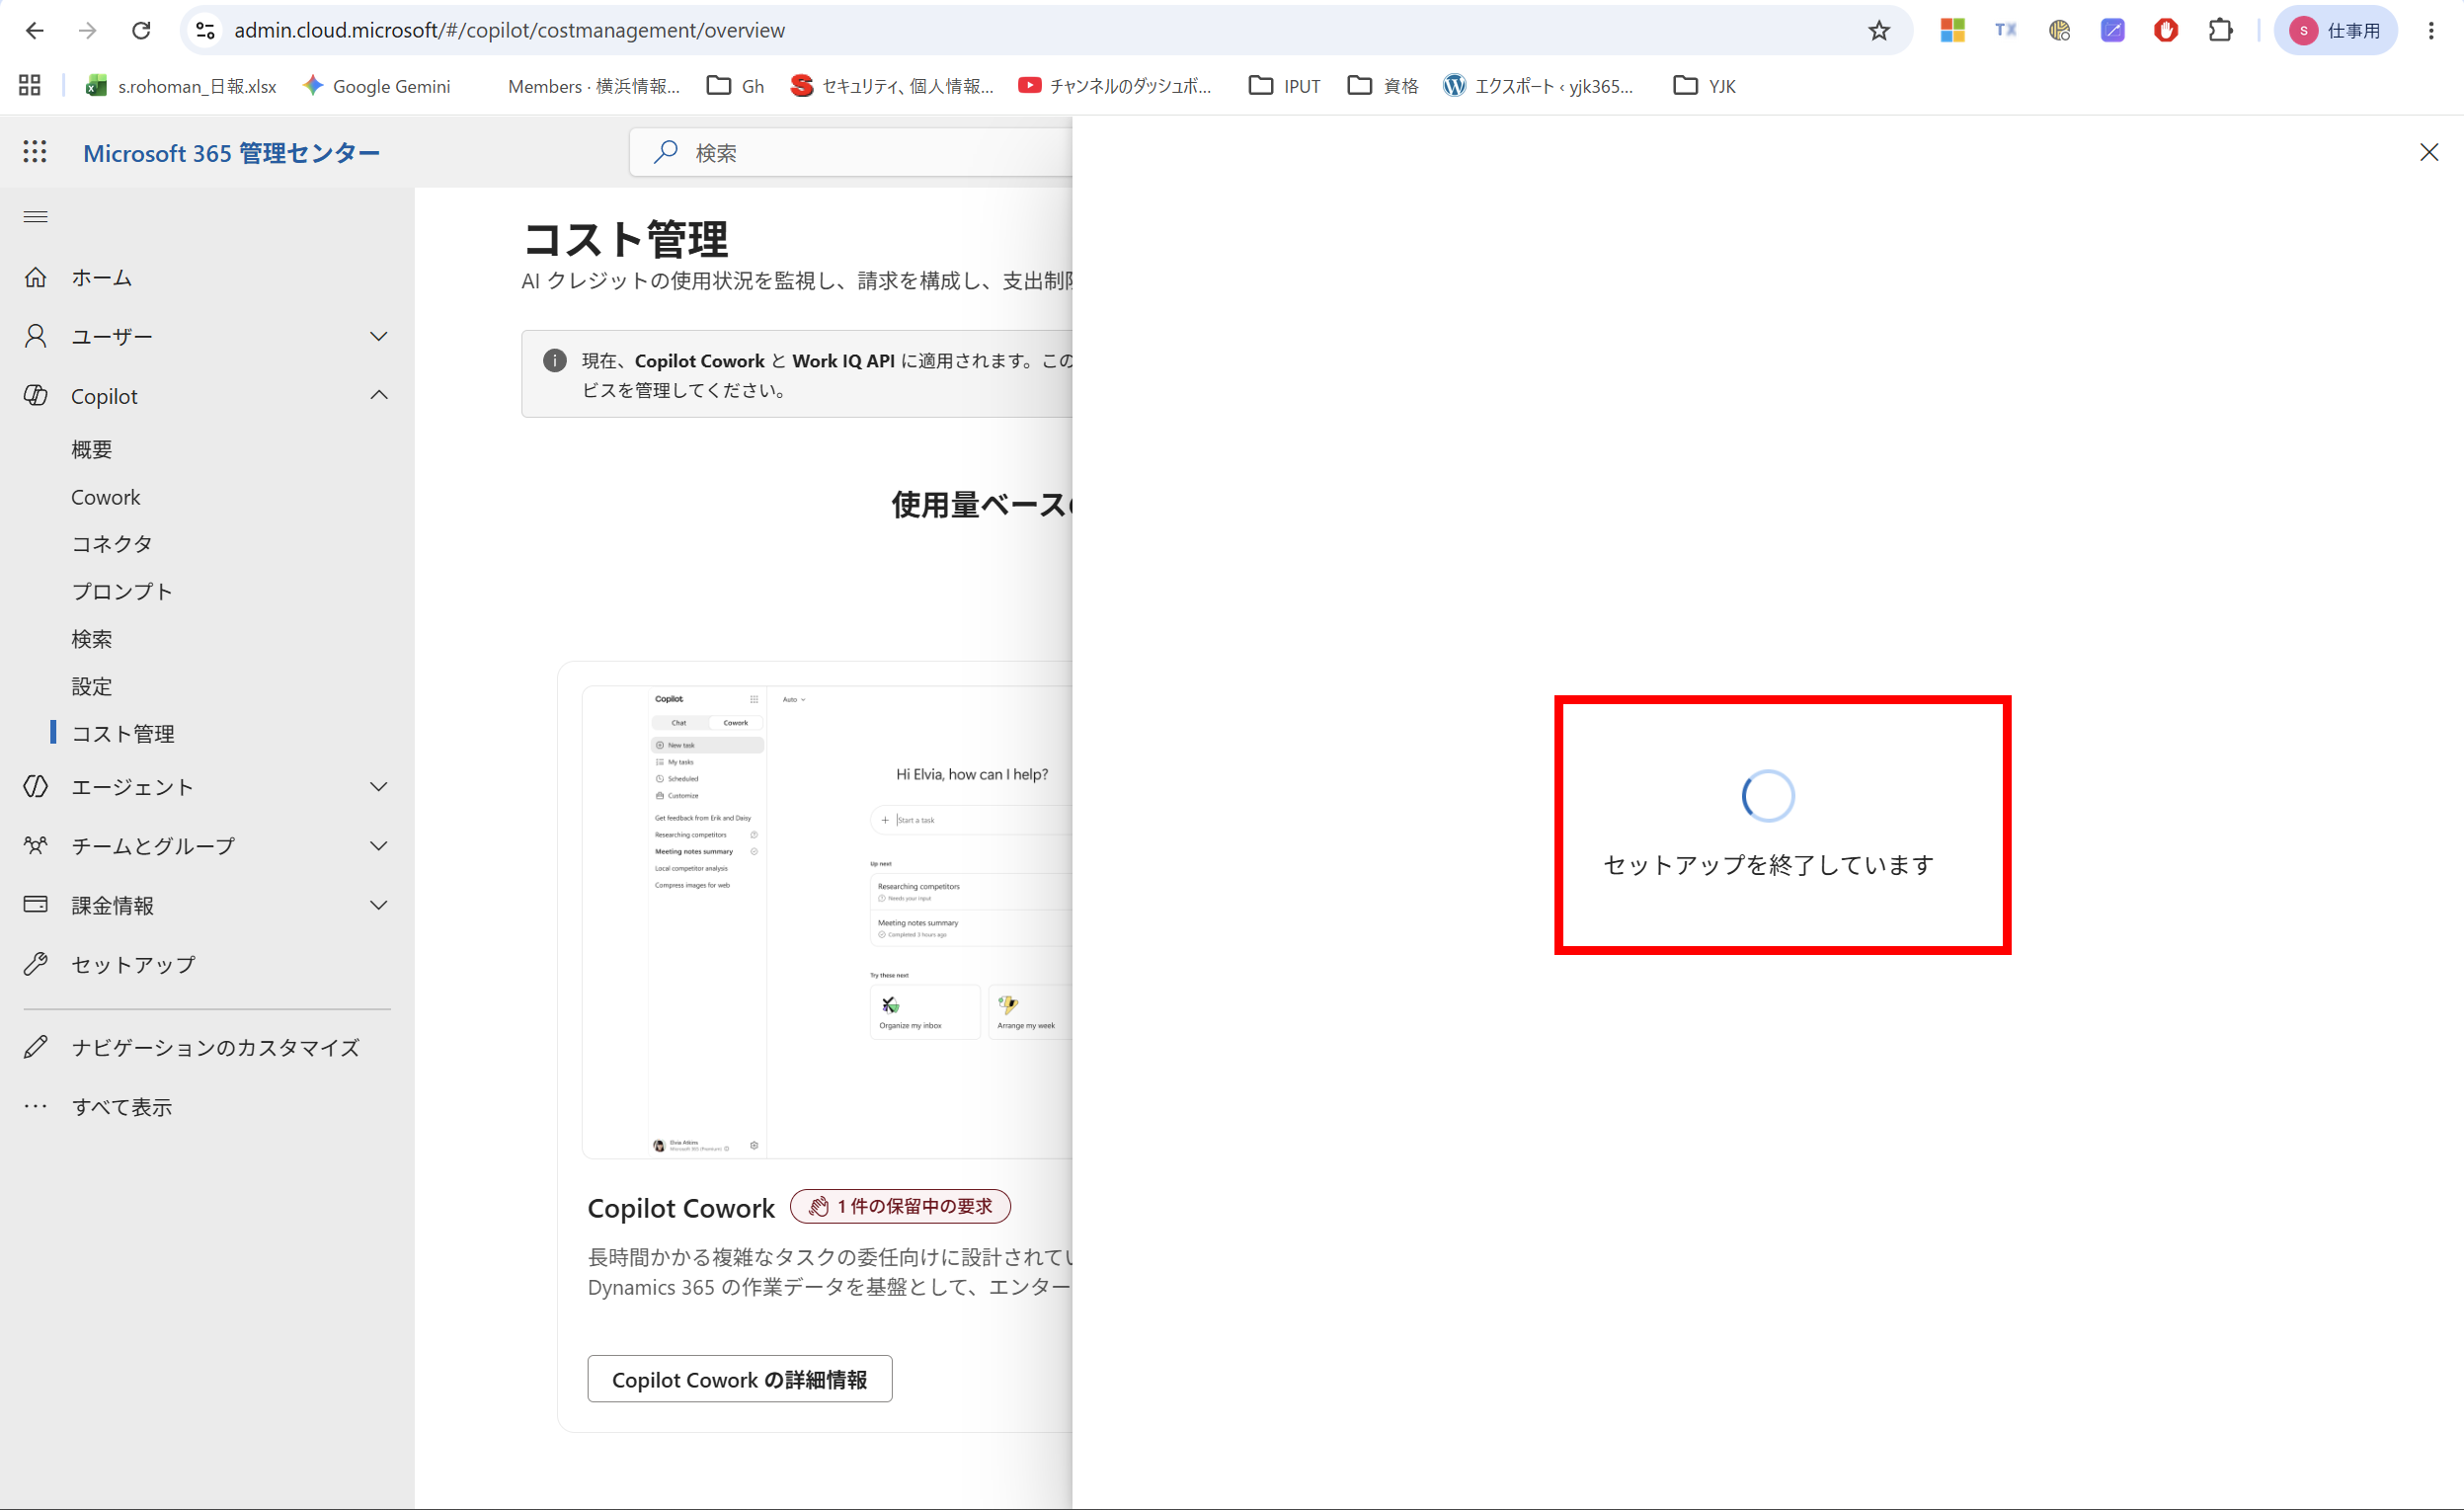Open the TX extension icon

point(2006,30)
